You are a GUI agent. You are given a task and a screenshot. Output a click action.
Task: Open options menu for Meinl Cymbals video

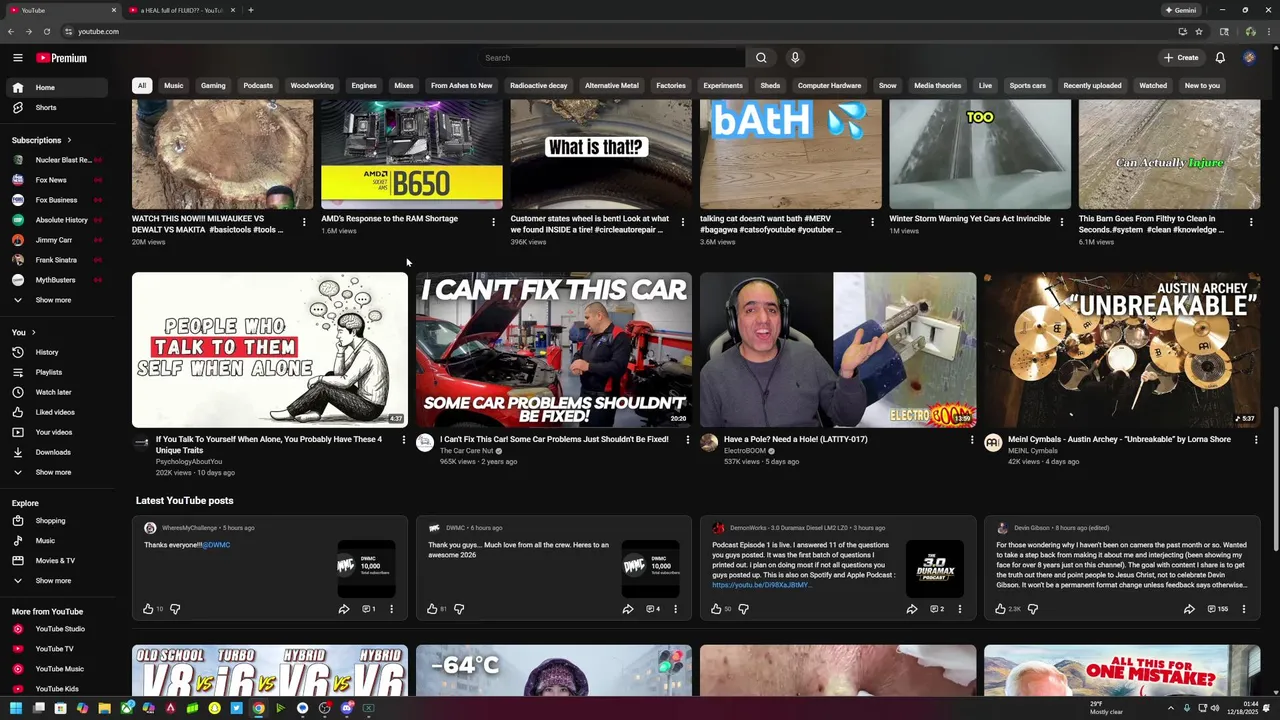(1256, 440)
